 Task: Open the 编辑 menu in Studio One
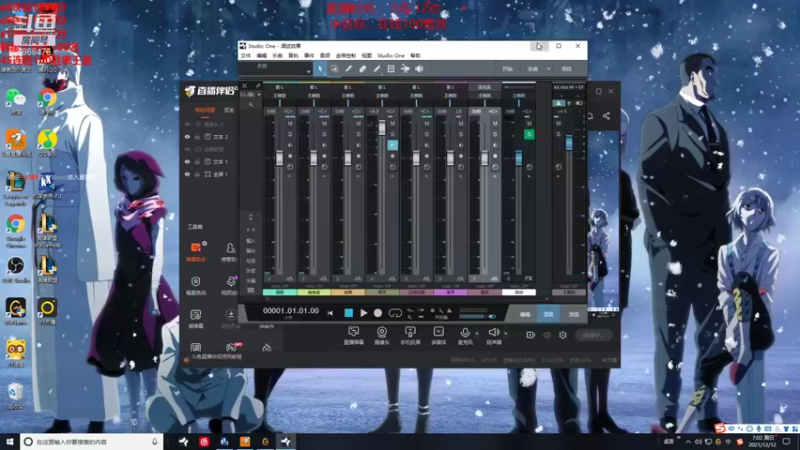click(262, 56)
